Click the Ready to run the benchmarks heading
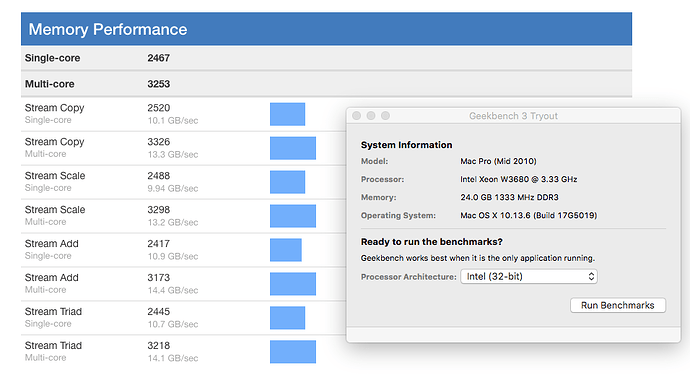Image resolution: width=690 pixels, height=374 pixels. coord(431,242)
